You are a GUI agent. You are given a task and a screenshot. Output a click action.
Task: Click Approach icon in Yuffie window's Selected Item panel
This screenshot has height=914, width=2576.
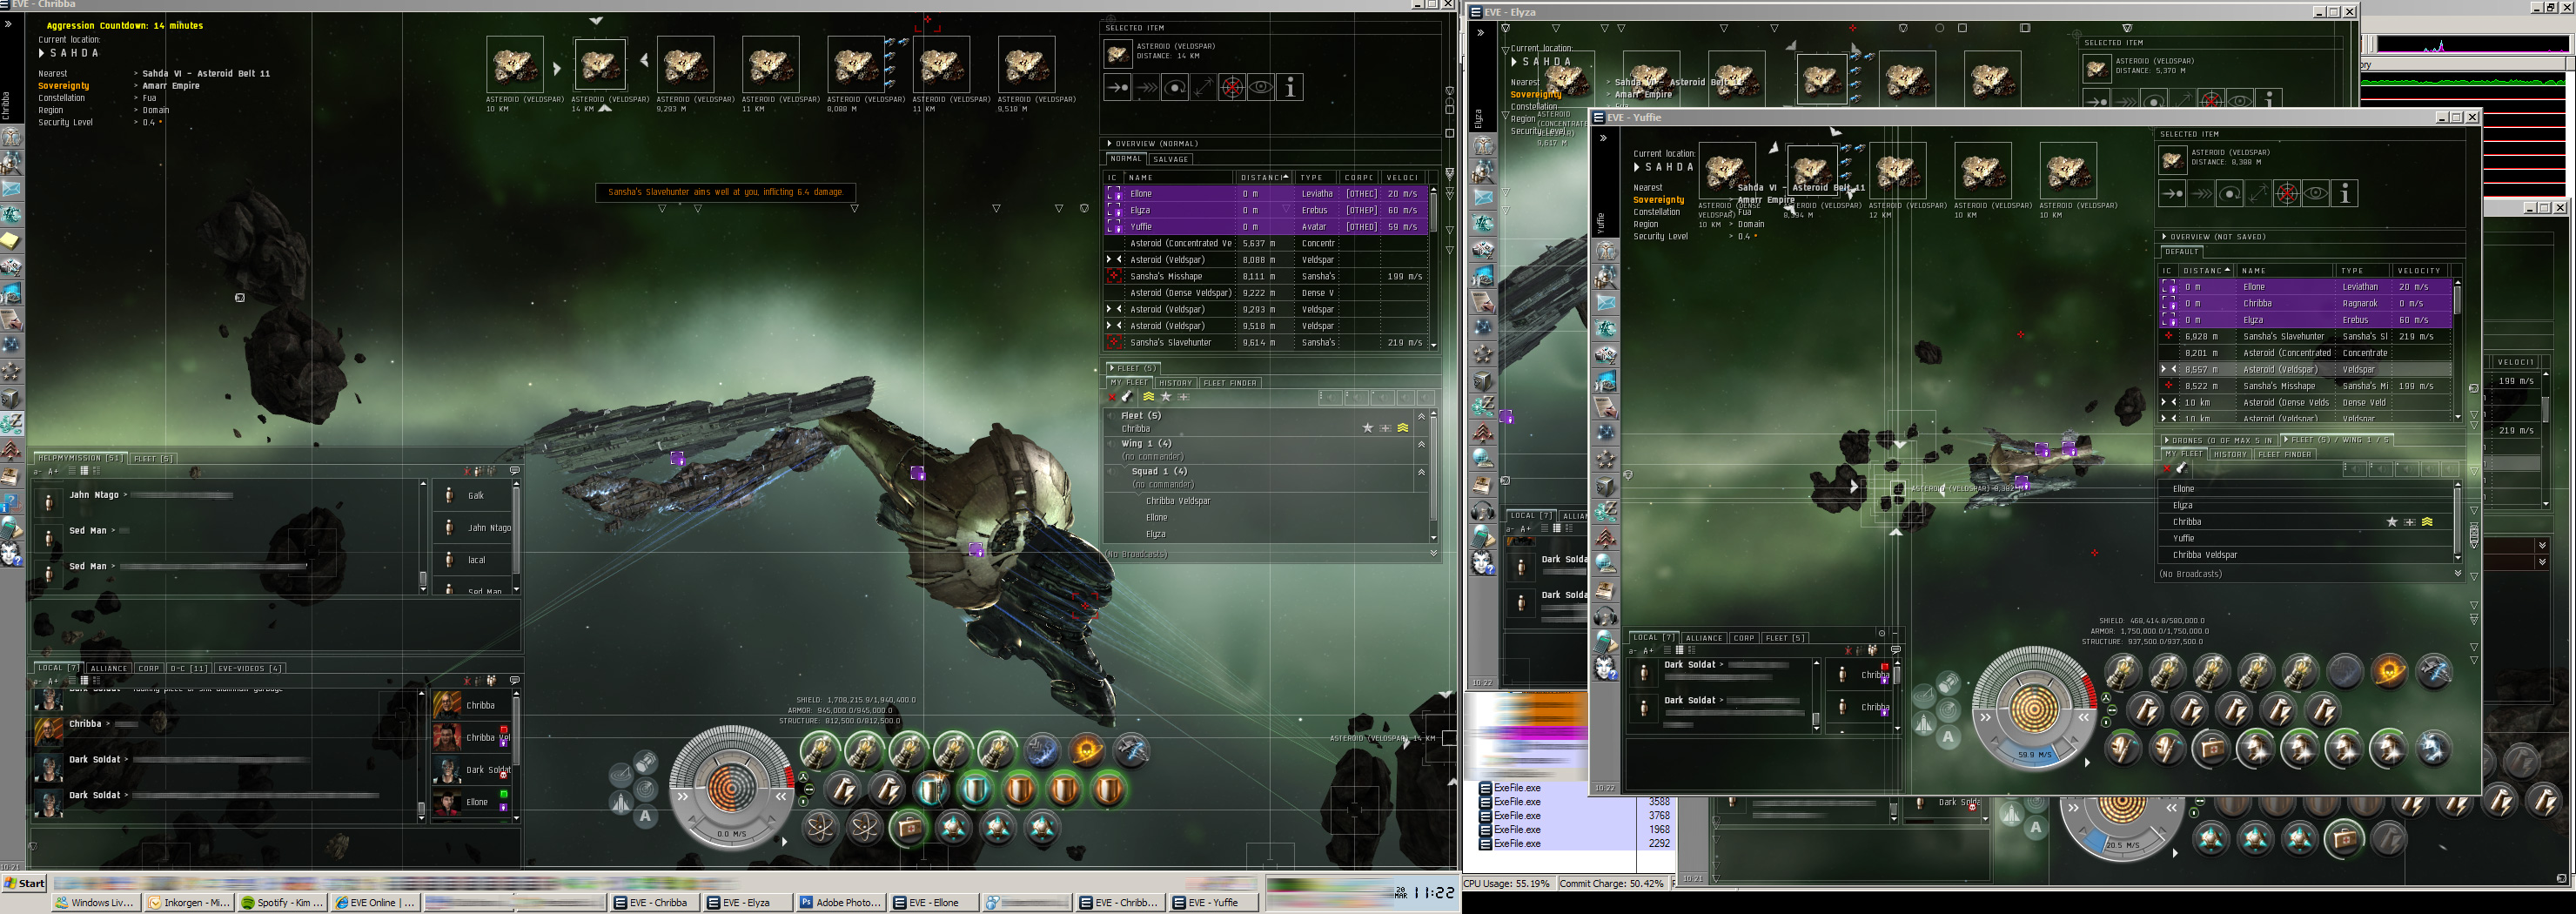click(x=2172, y=194)
